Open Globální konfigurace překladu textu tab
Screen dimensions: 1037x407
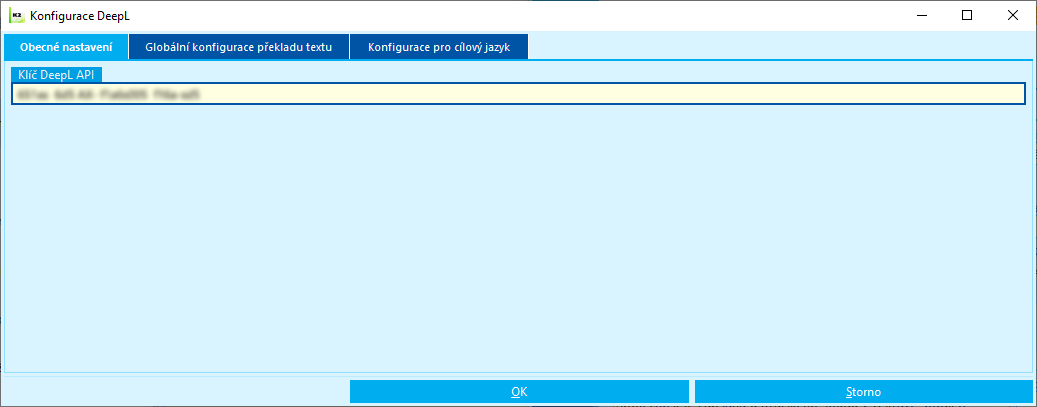239,48
